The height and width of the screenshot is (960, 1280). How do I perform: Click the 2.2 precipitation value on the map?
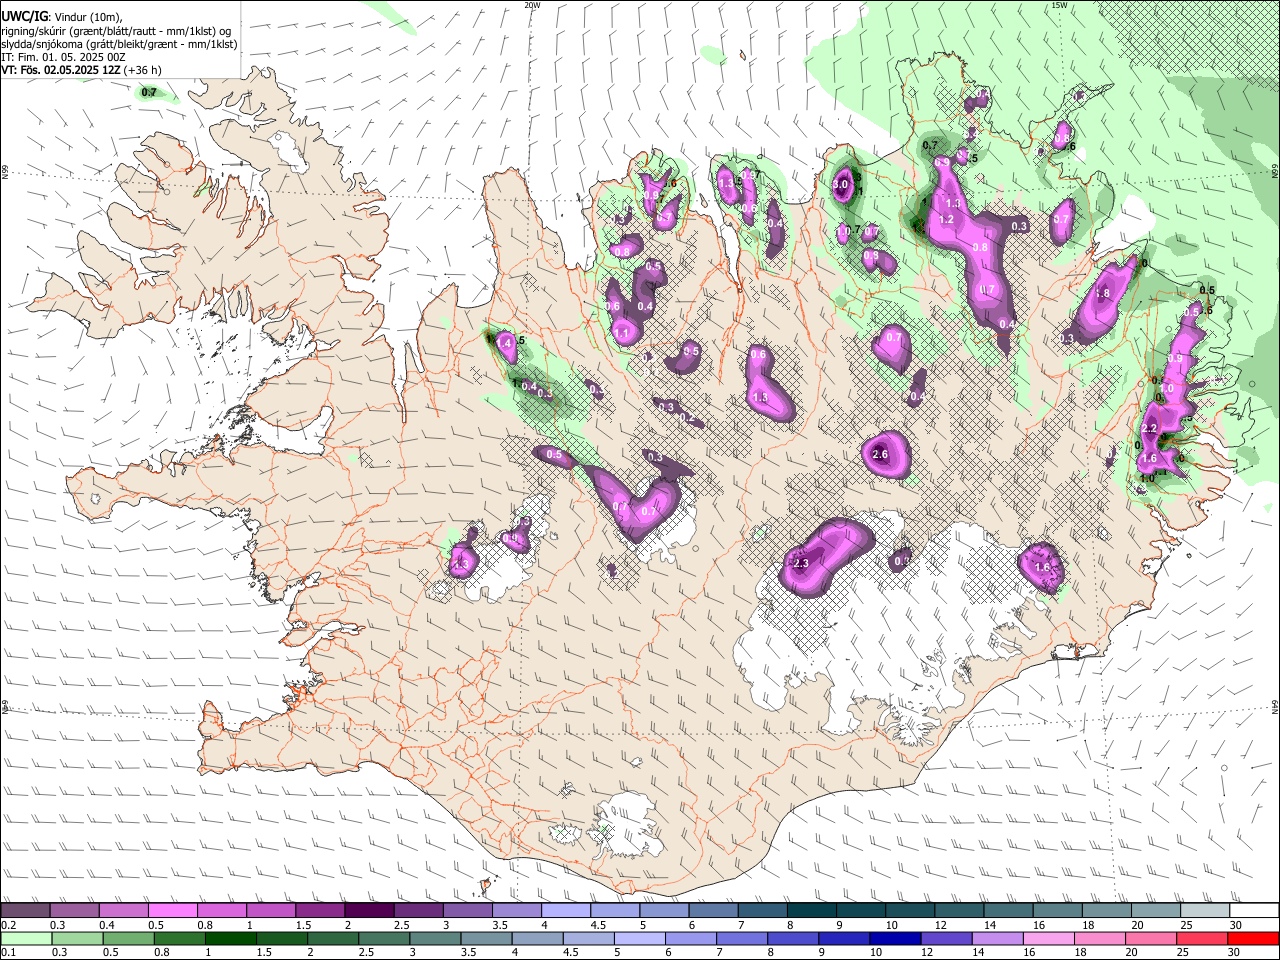tap(1149, 429)
